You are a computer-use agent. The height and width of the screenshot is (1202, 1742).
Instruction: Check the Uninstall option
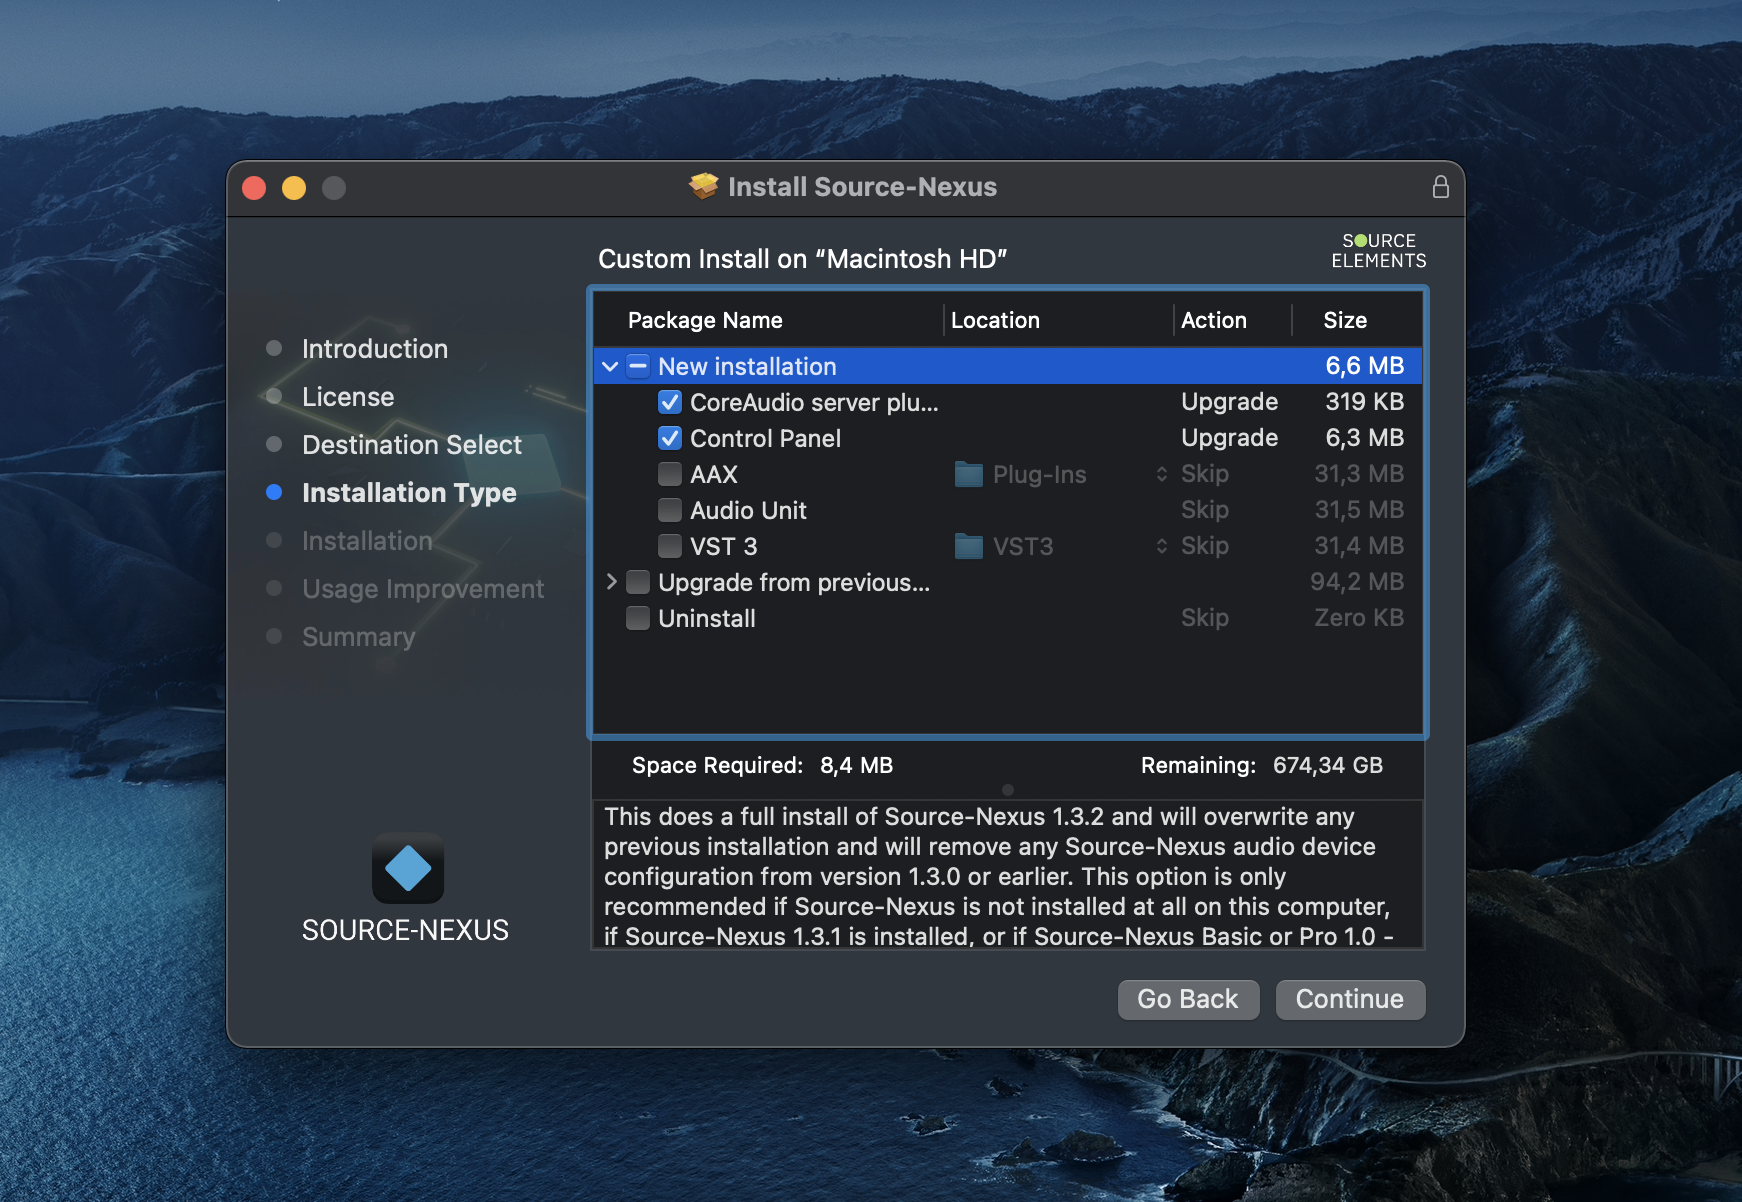click(x=638, y=618)
